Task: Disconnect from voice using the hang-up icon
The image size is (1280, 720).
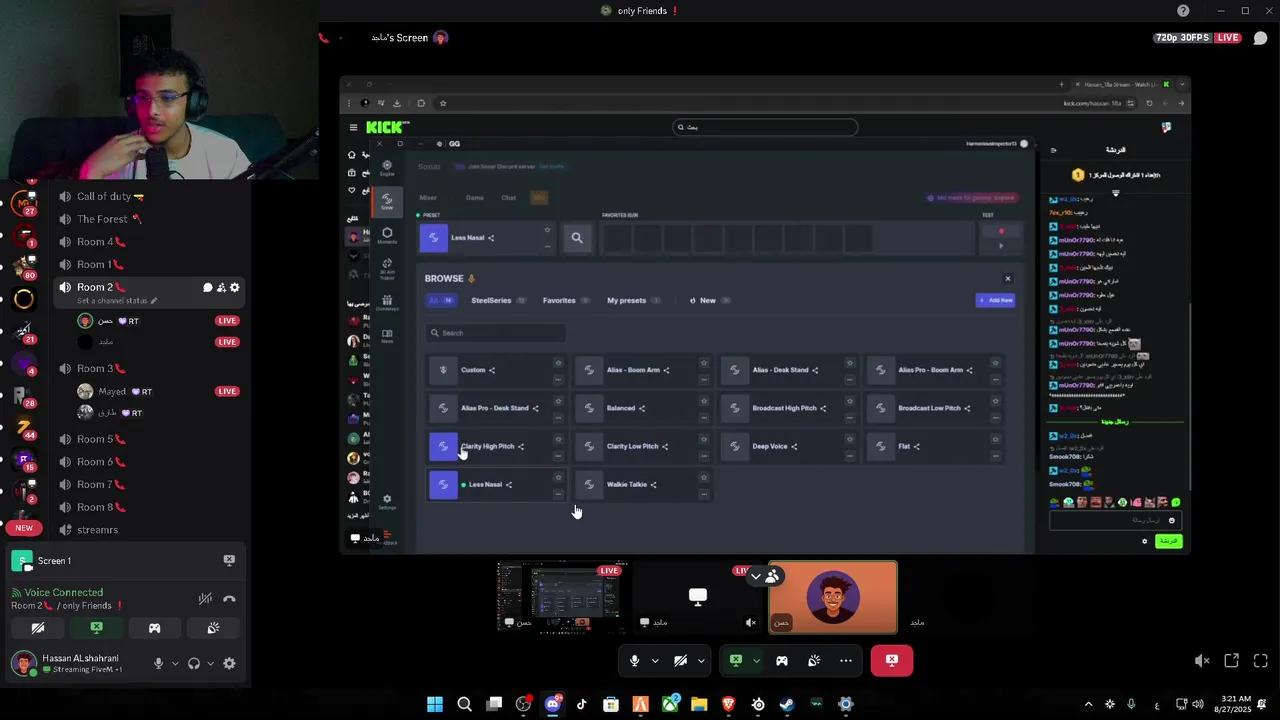Action: pyautogui.click(x=229, y=599)
